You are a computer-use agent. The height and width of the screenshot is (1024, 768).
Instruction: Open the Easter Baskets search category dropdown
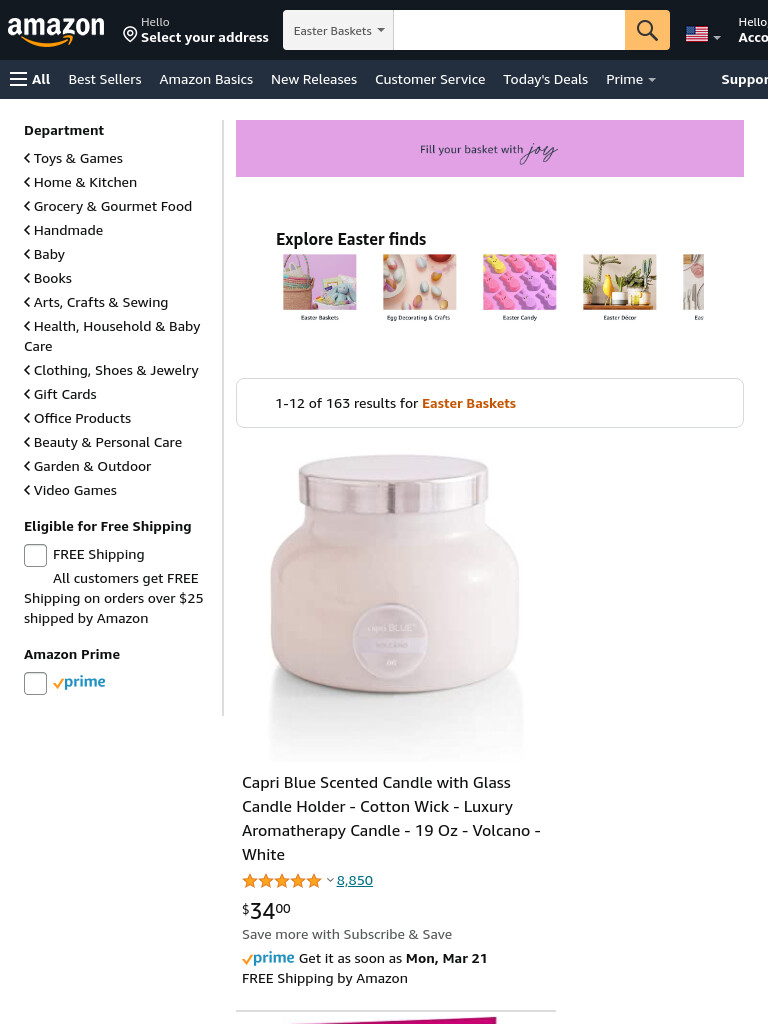pyautogui.click(x=338, y=30)
